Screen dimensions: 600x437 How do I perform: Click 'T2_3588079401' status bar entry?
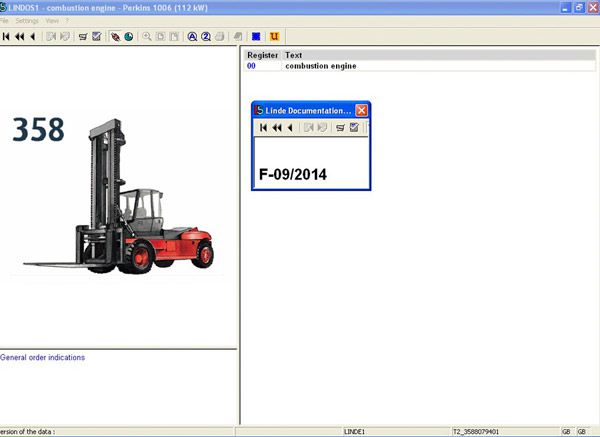[476, 432]
